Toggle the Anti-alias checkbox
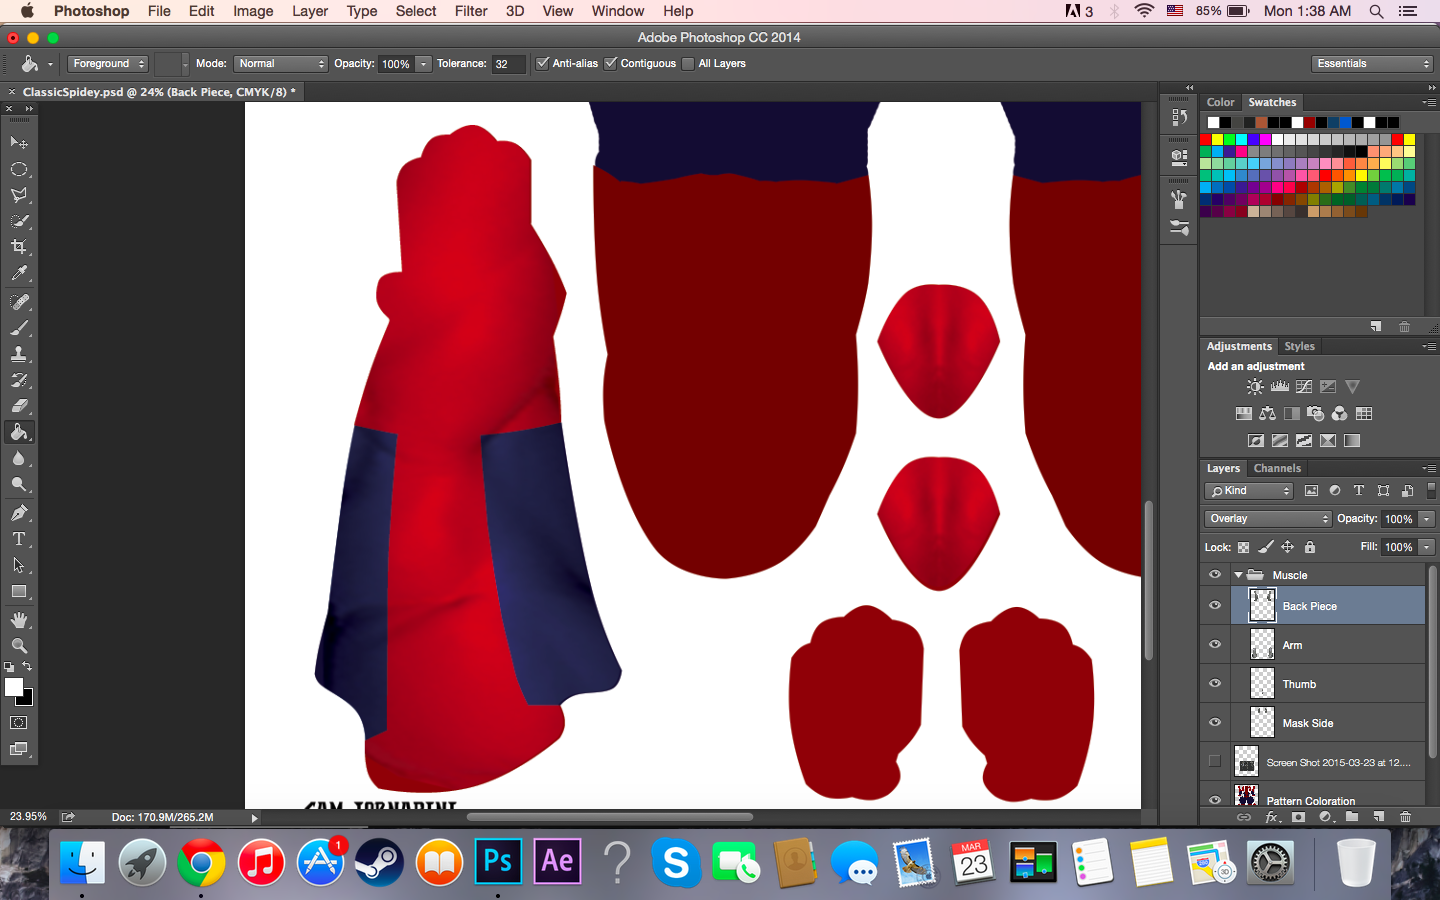Screen dimensions: 1440x900 [543, 63]
